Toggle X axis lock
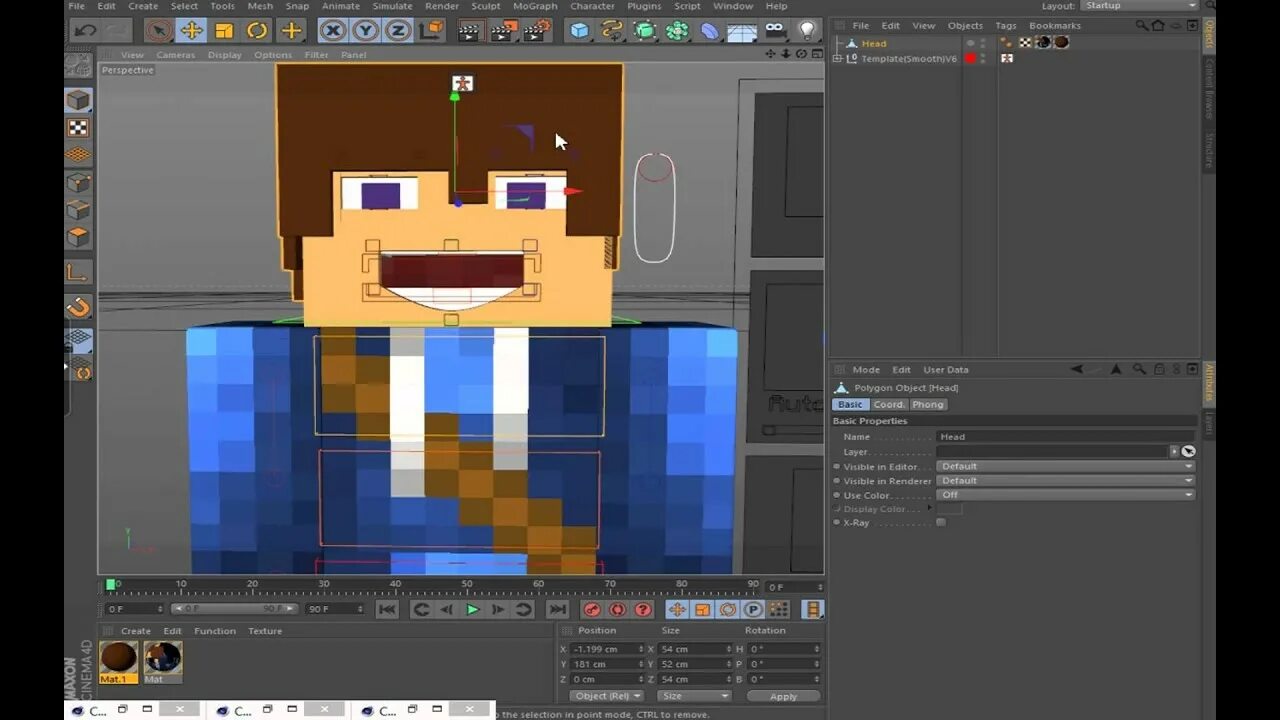This screenshot has width=1280, height=720. 333,31
